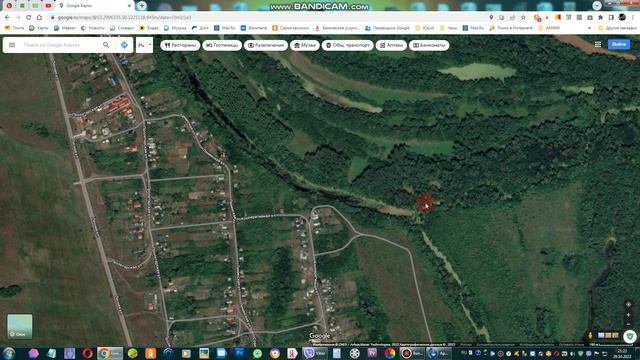
Task: Open the Видео bookmark
Action: coord(149,28)
